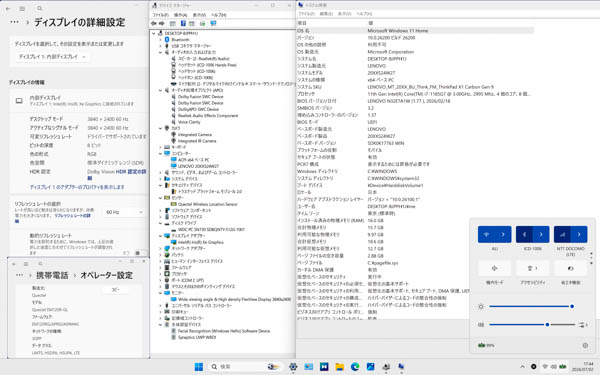Open the ヘルプ menu in Device Manager
Viewport: 600px width, 375px height.
[218, 15]
